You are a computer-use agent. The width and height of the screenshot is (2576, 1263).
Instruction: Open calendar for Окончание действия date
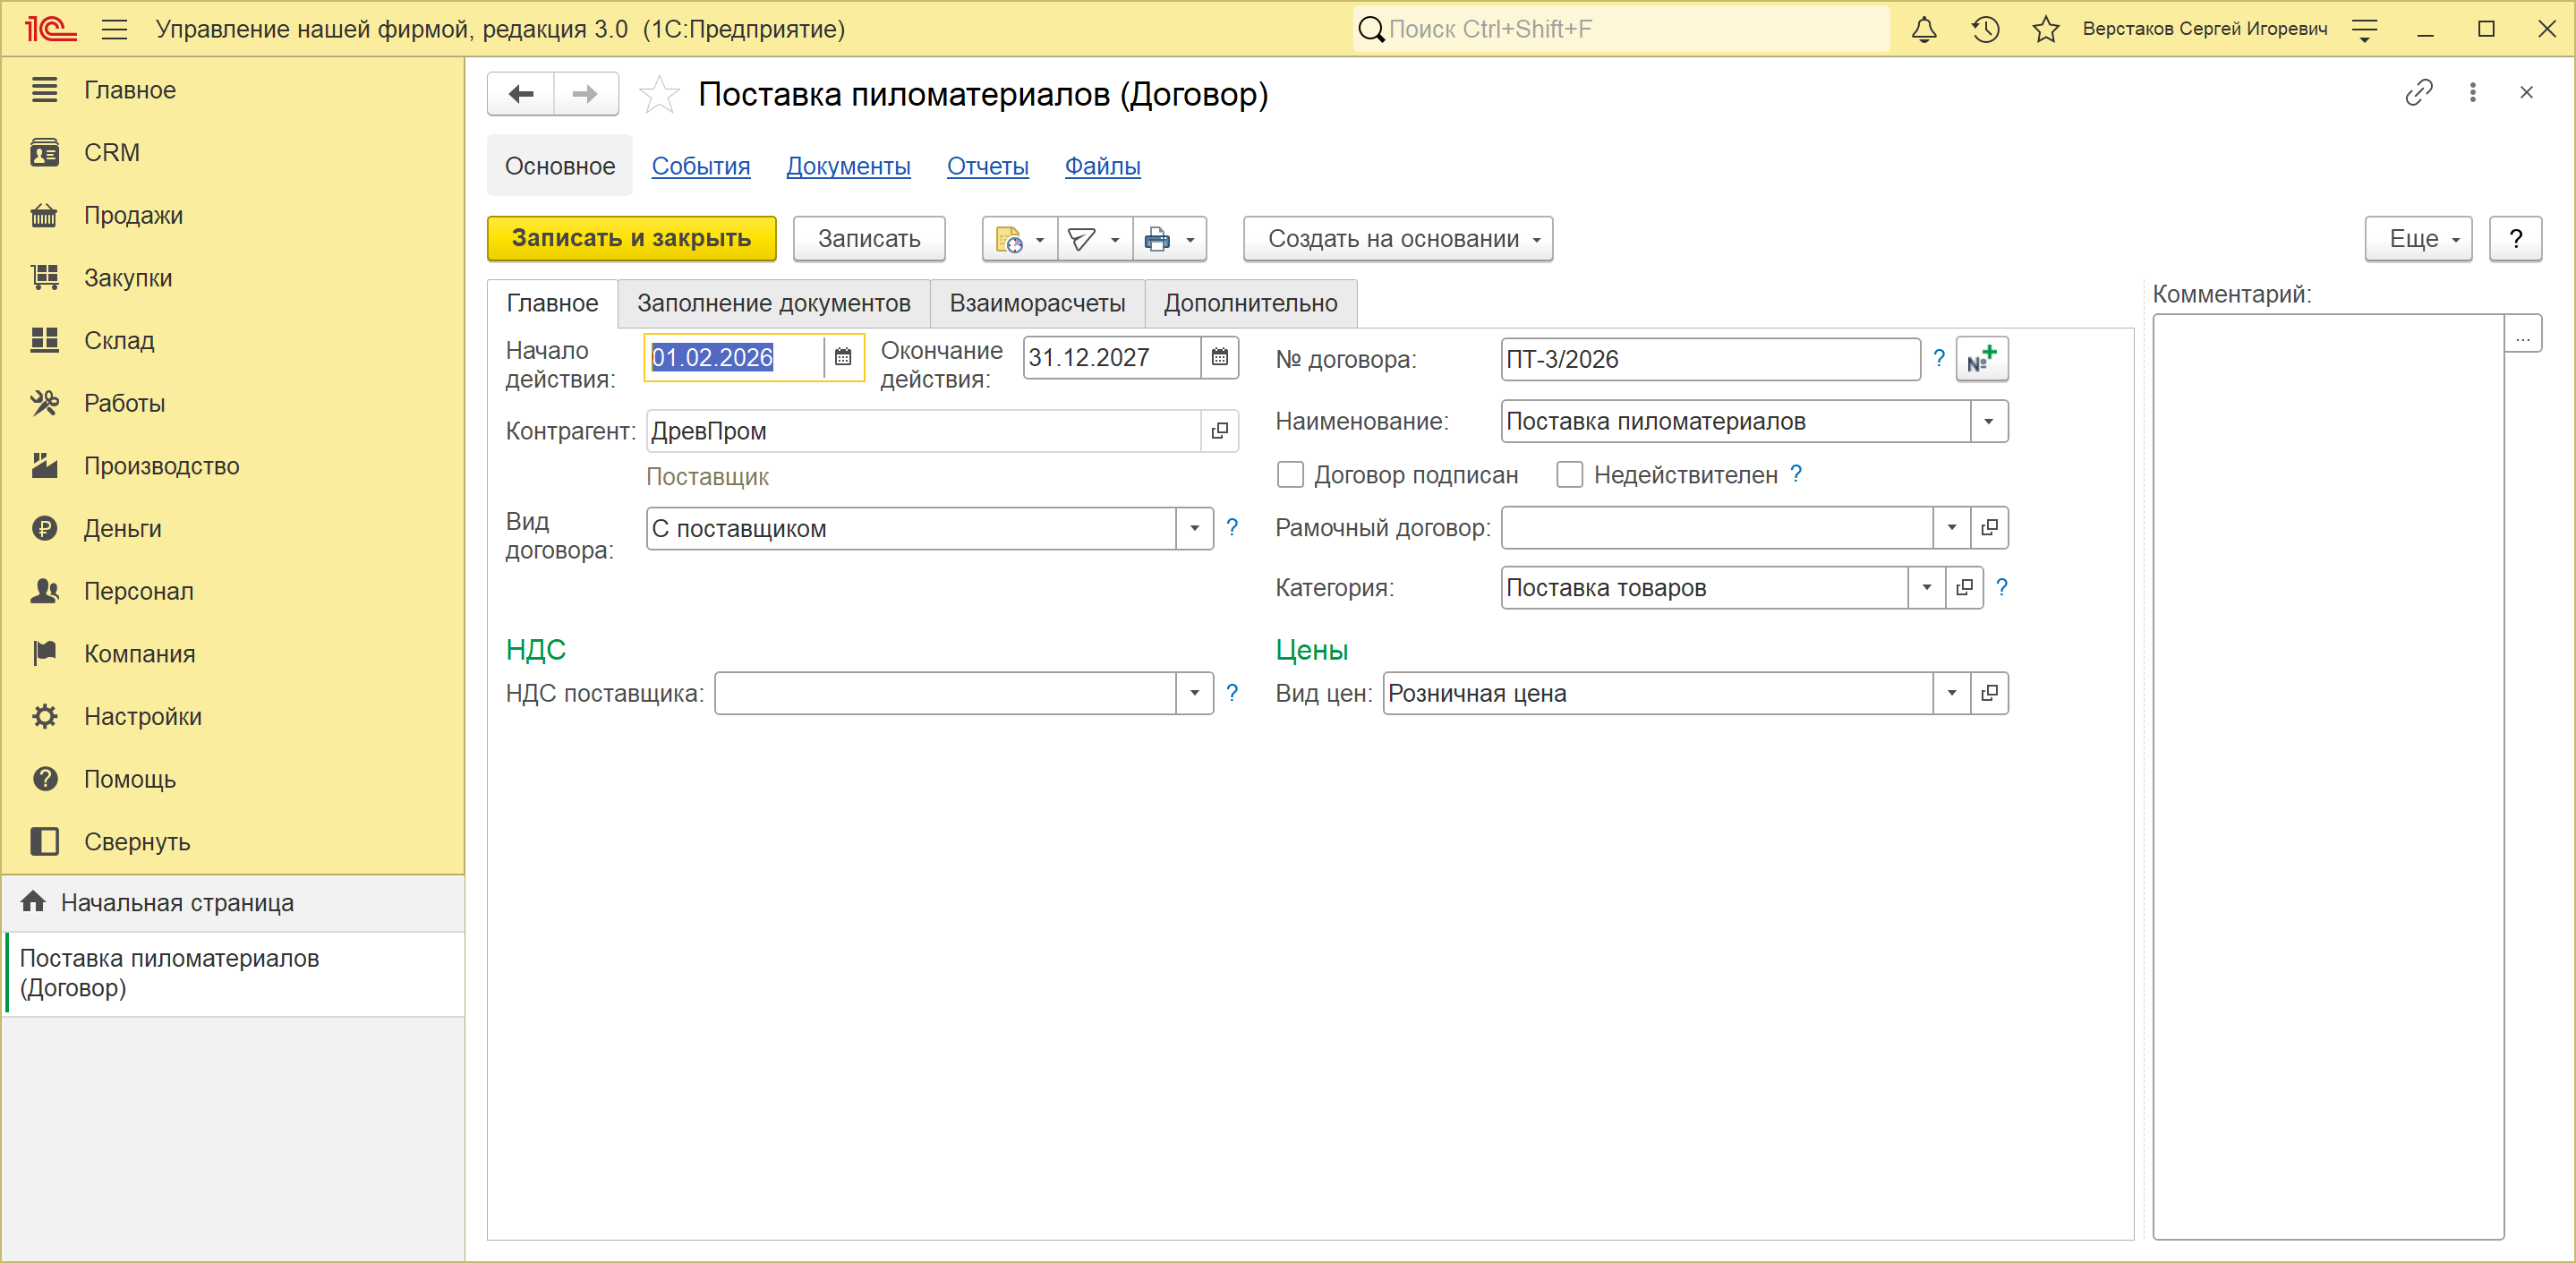click(1219, 357)
